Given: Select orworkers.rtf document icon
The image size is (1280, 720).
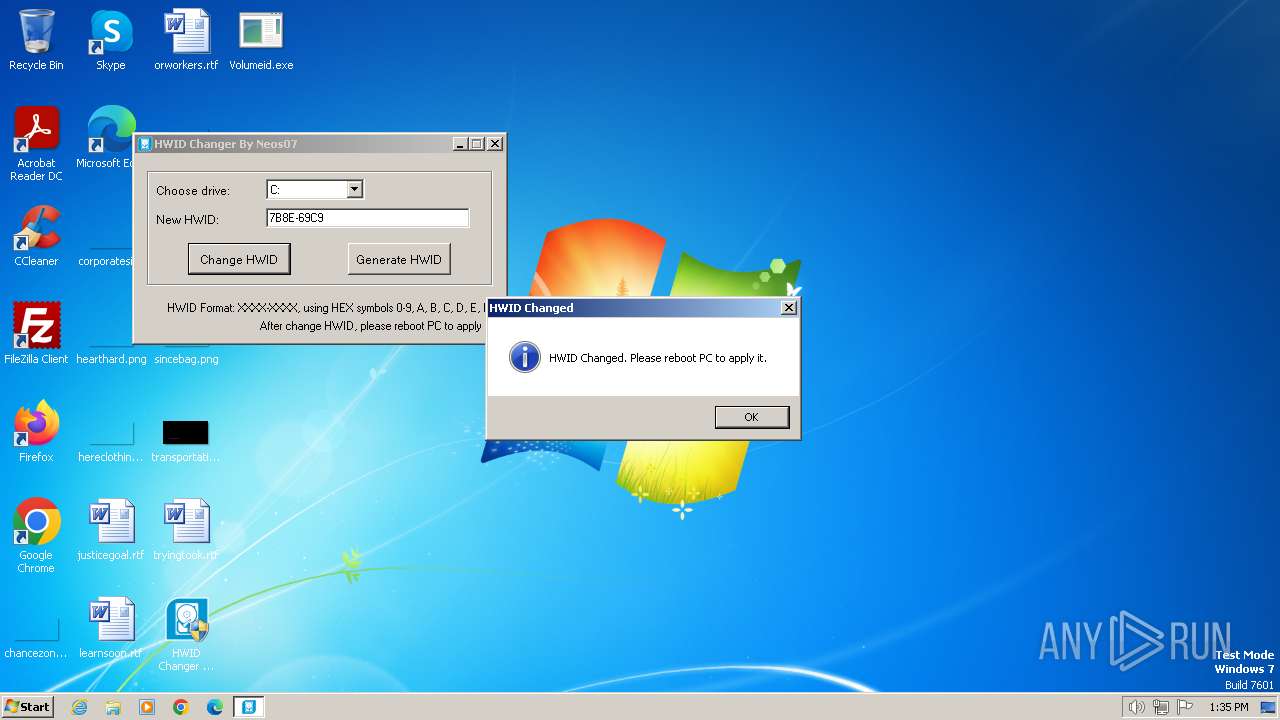Looking at the screenshot, I should pos(186,40).
